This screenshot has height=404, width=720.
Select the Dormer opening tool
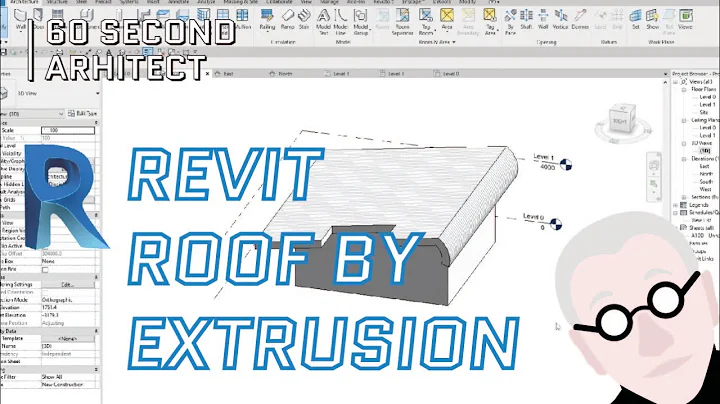pyautogui.click(x=580, y=20)
